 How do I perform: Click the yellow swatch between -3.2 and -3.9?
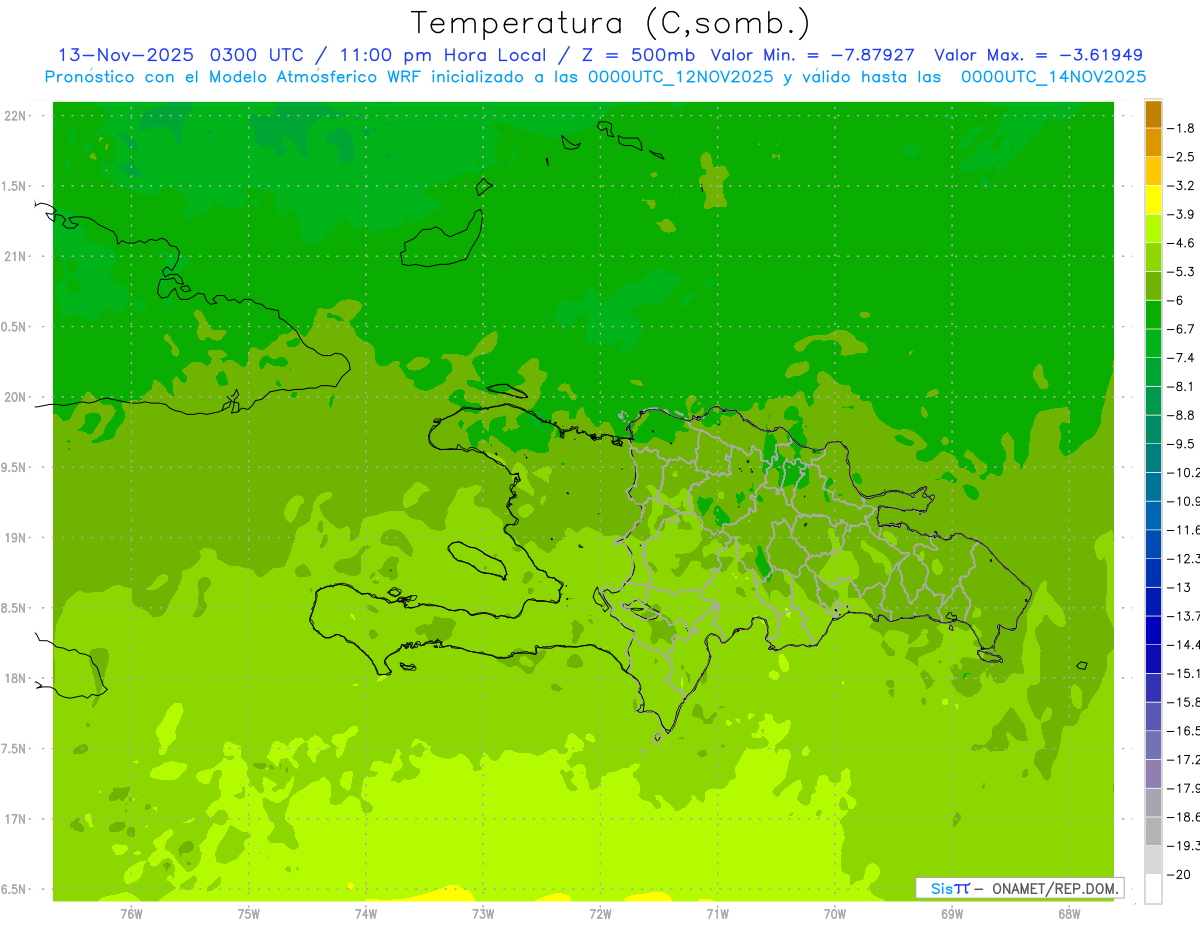coord(1153,200)
